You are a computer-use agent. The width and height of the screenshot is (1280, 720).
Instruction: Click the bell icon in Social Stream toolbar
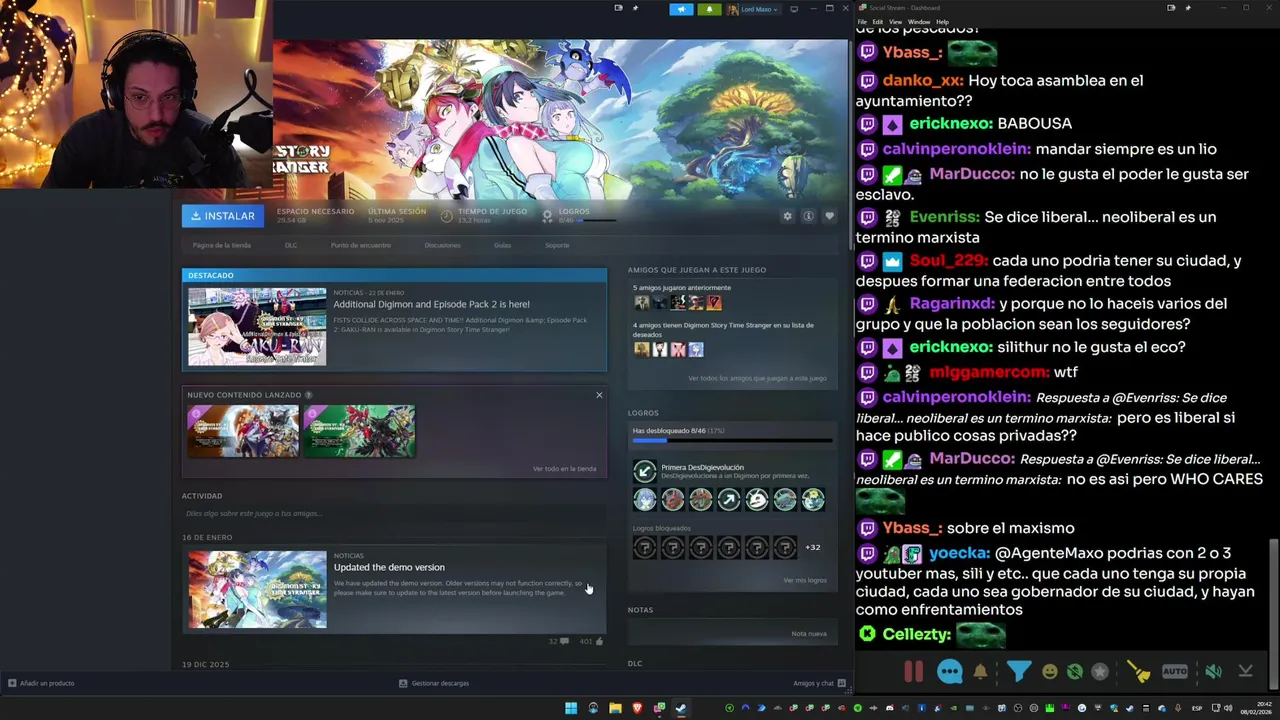(x=980, y=672)
